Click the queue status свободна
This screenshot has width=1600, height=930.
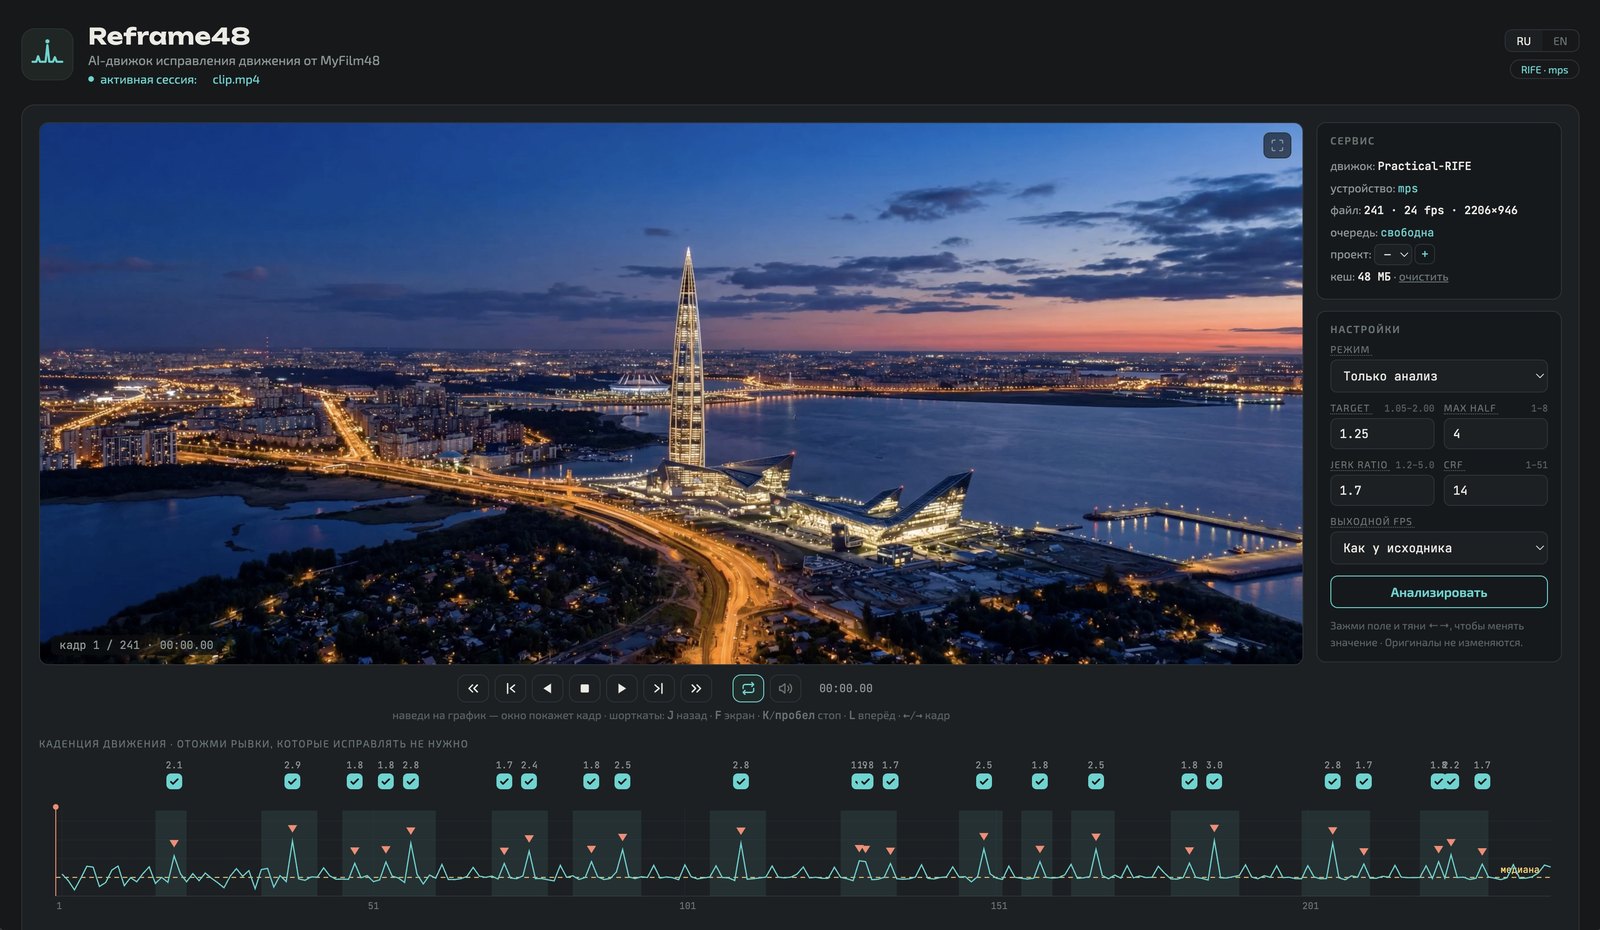click(x=1407, y=233)
